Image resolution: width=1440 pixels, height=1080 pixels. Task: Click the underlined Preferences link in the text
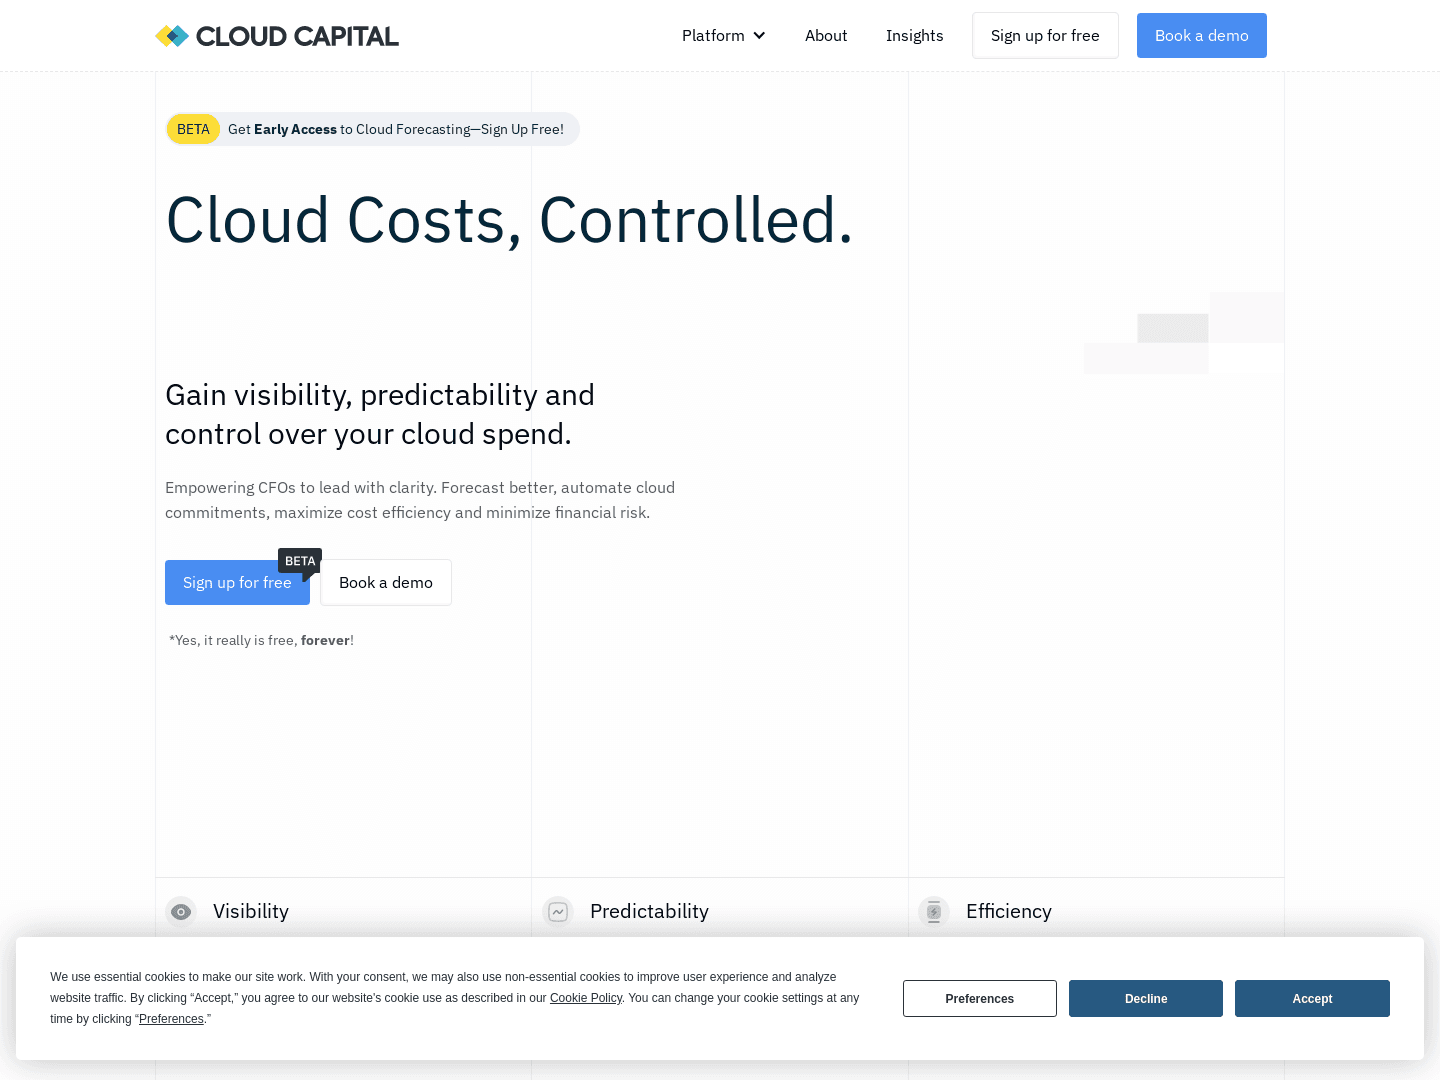tap(171, 1018)
